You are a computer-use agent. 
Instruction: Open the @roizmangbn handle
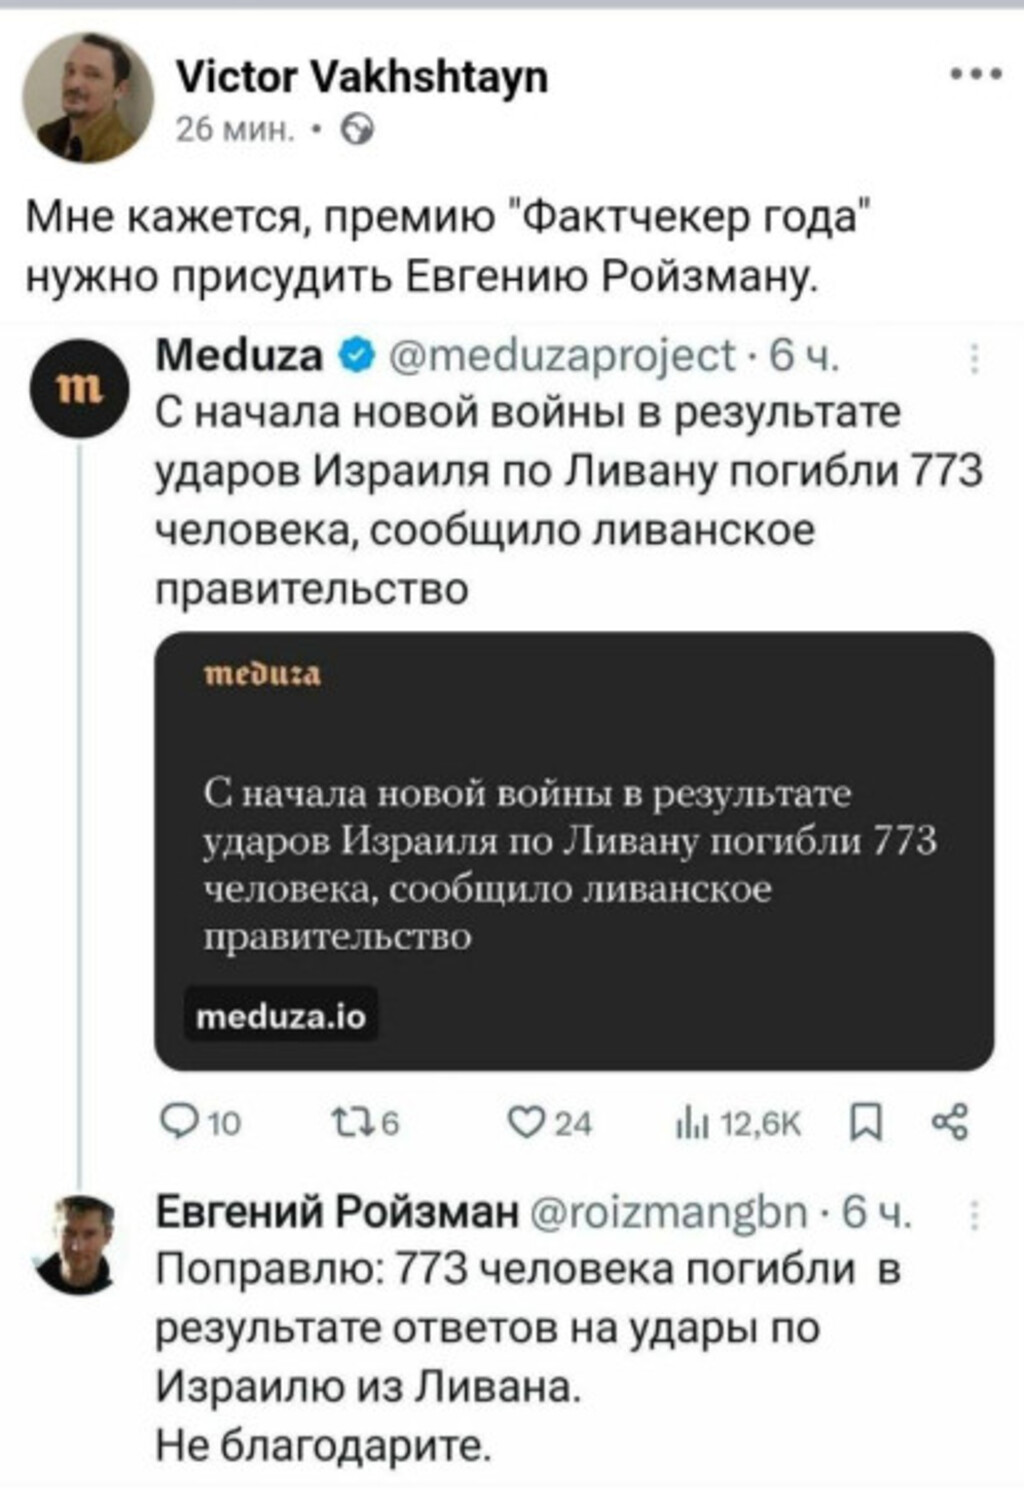(668, 1212)
